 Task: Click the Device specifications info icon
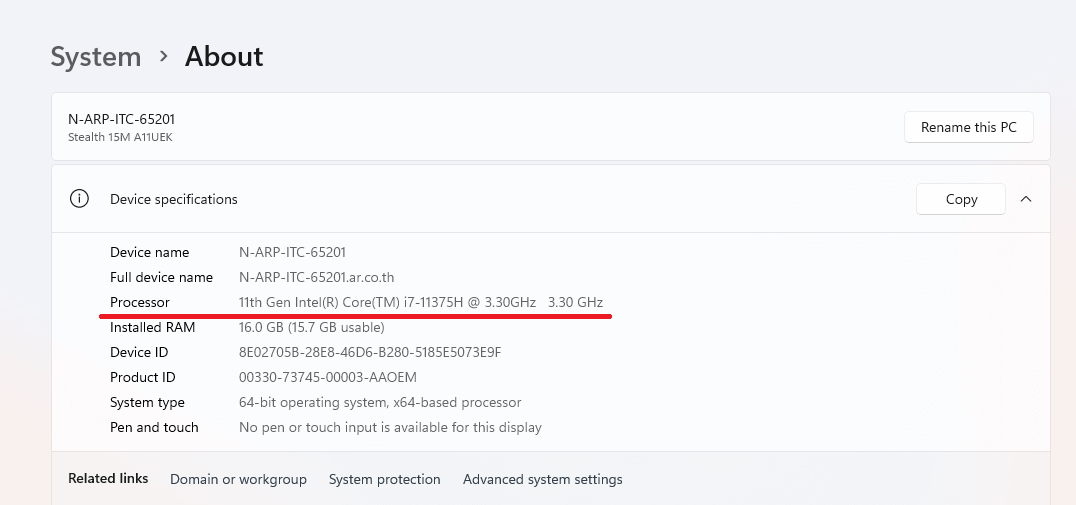(80, 199)
